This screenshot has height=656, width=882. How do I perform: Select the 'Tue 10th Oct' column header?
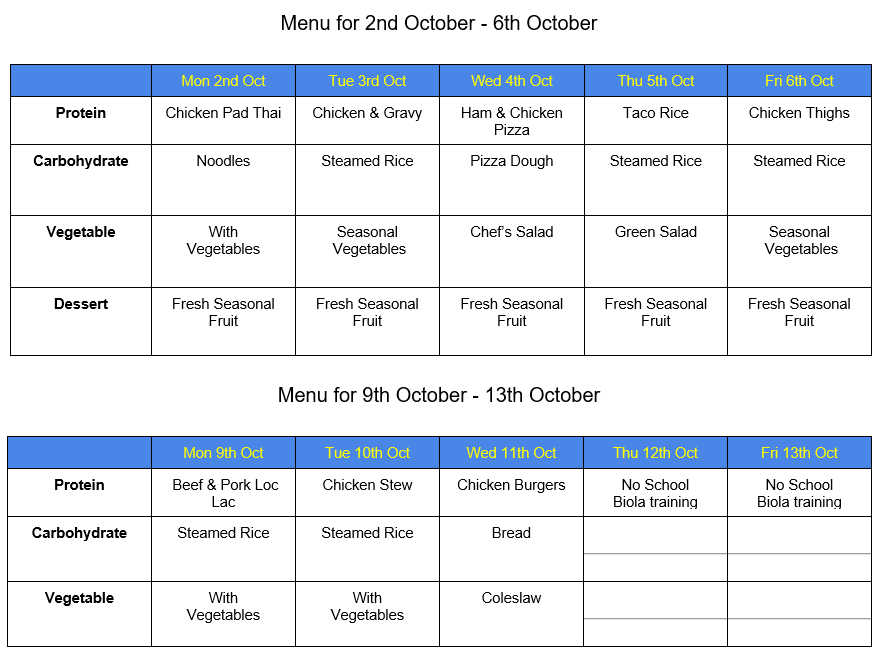coord(367,453)
